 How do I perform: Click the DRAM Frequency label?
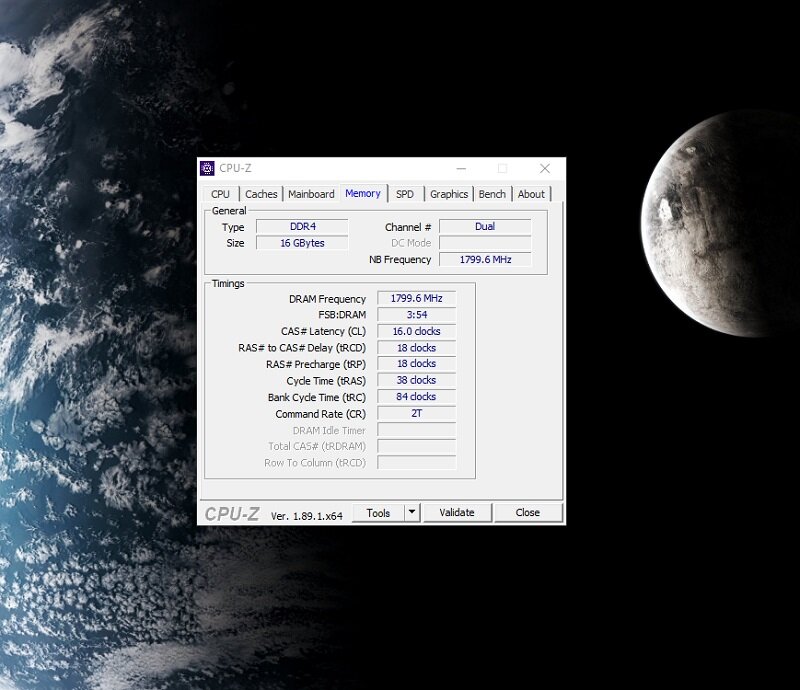click(328, 299)
